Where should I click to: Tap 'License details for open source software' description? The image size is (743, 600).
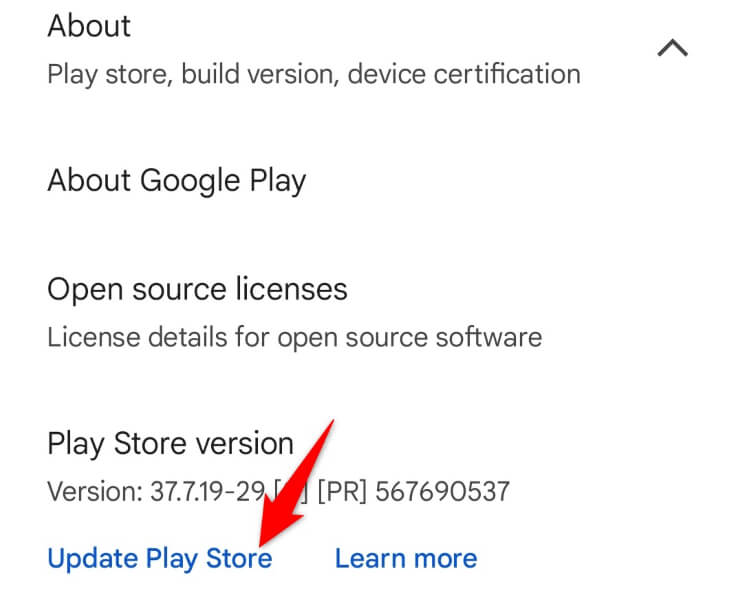(x=294, y=336)
